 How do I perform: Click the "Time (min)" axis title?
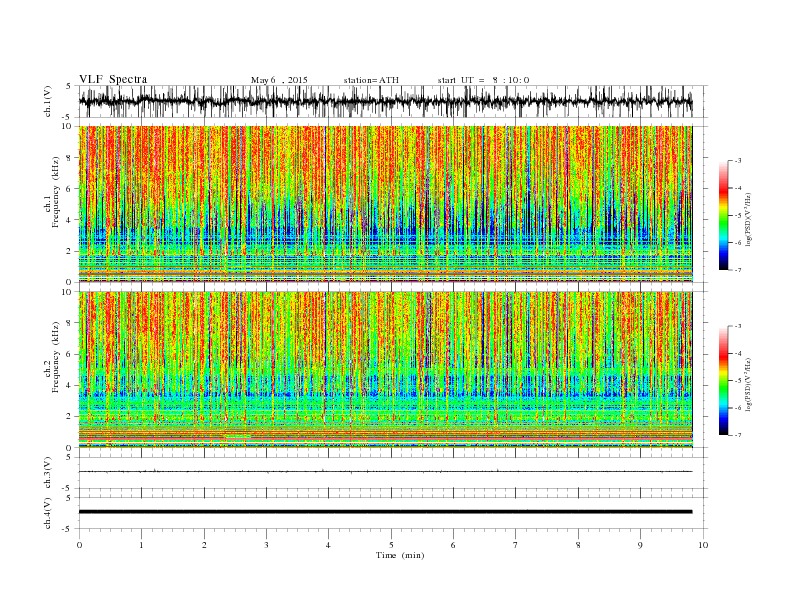point(400,555)
